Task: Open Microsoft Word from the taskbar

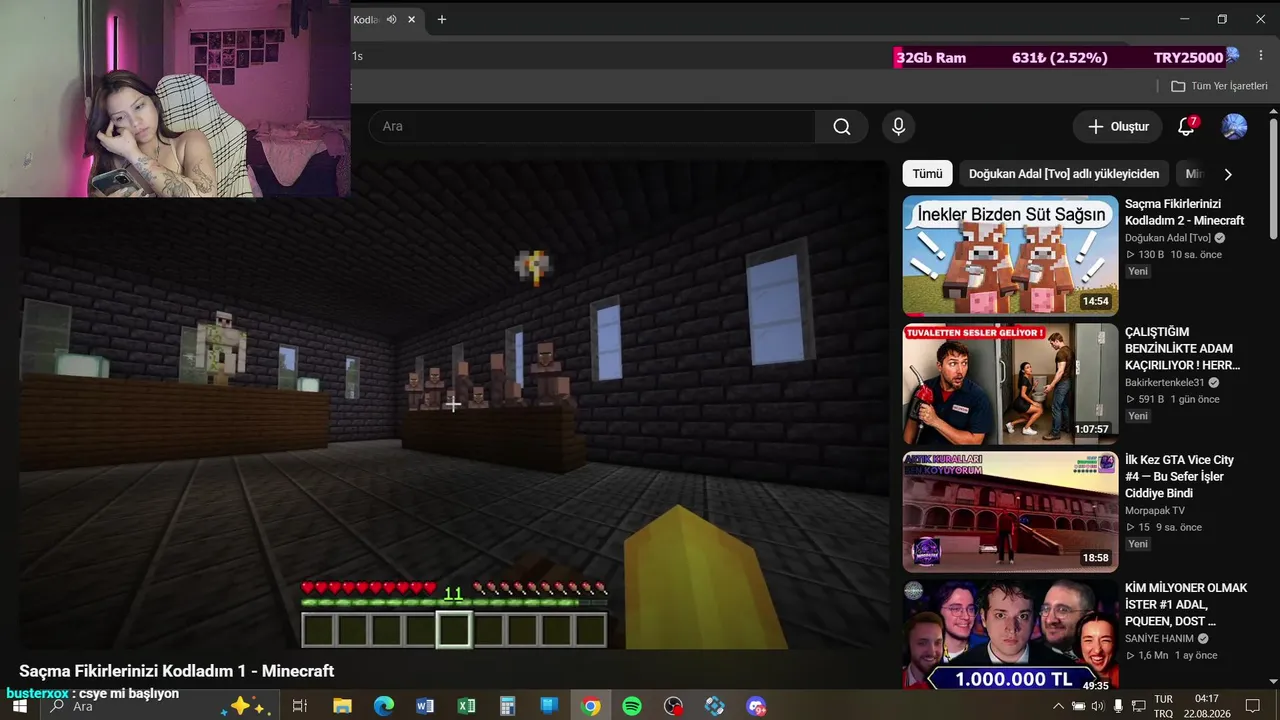Action: pyautogui.click(x=425, y=706)
